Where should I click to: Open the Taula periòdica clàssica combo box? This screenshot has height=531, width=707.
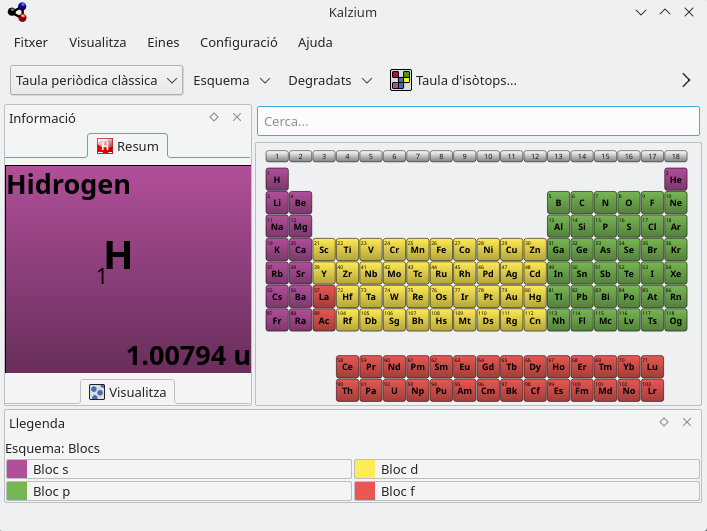(96, 80)
